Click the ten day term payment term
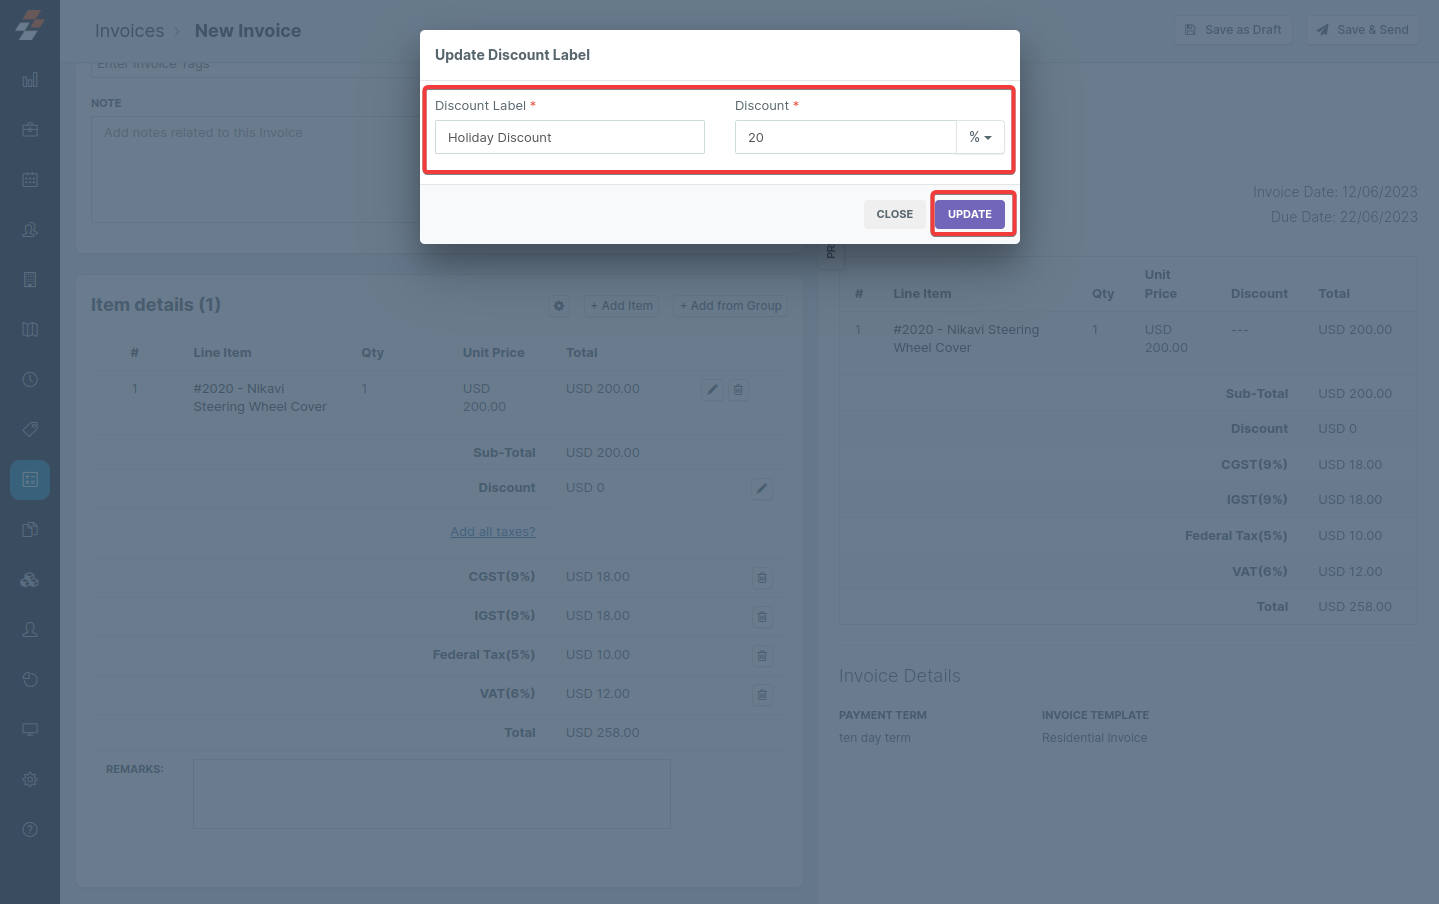The image size is (1439, 904). point(875,738)
